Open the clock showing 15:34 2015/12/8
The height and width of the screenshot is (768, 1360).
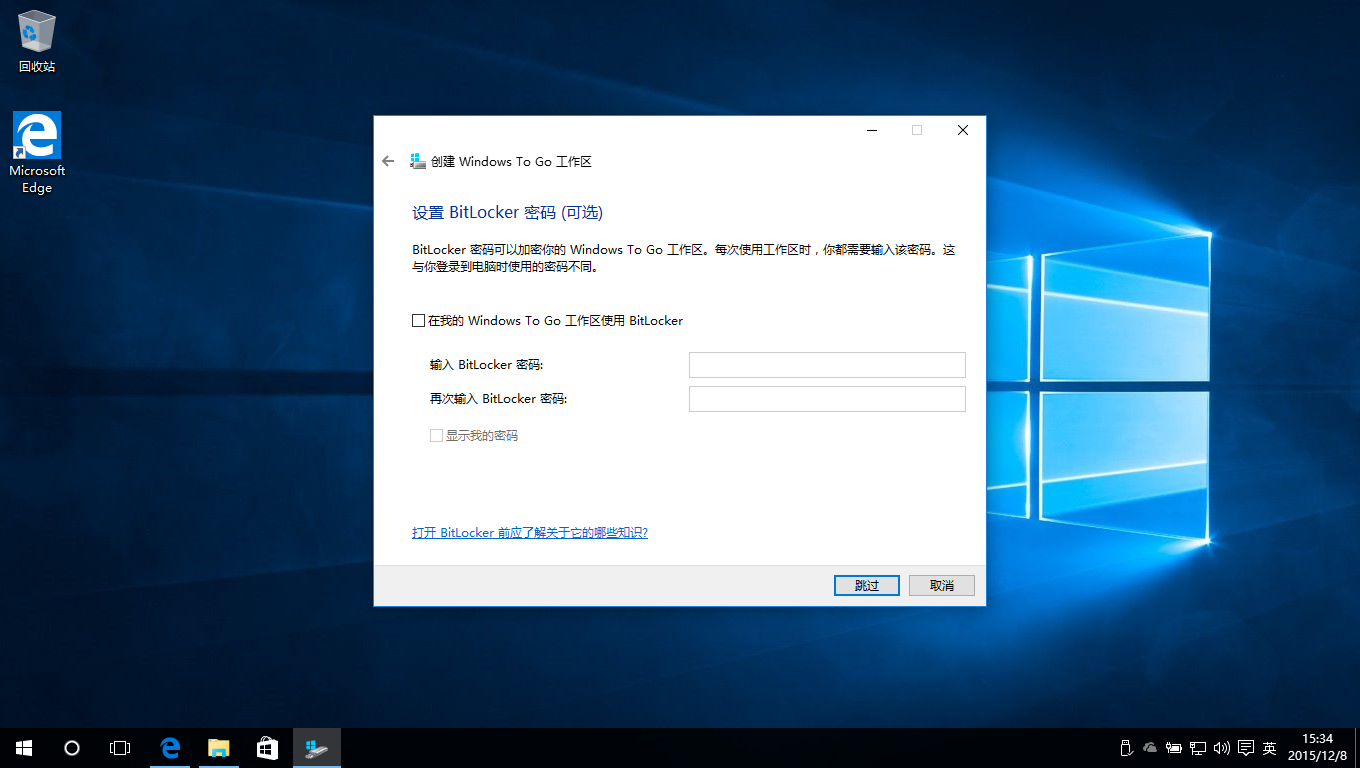pyautogui.click(x=1318, y=748)
